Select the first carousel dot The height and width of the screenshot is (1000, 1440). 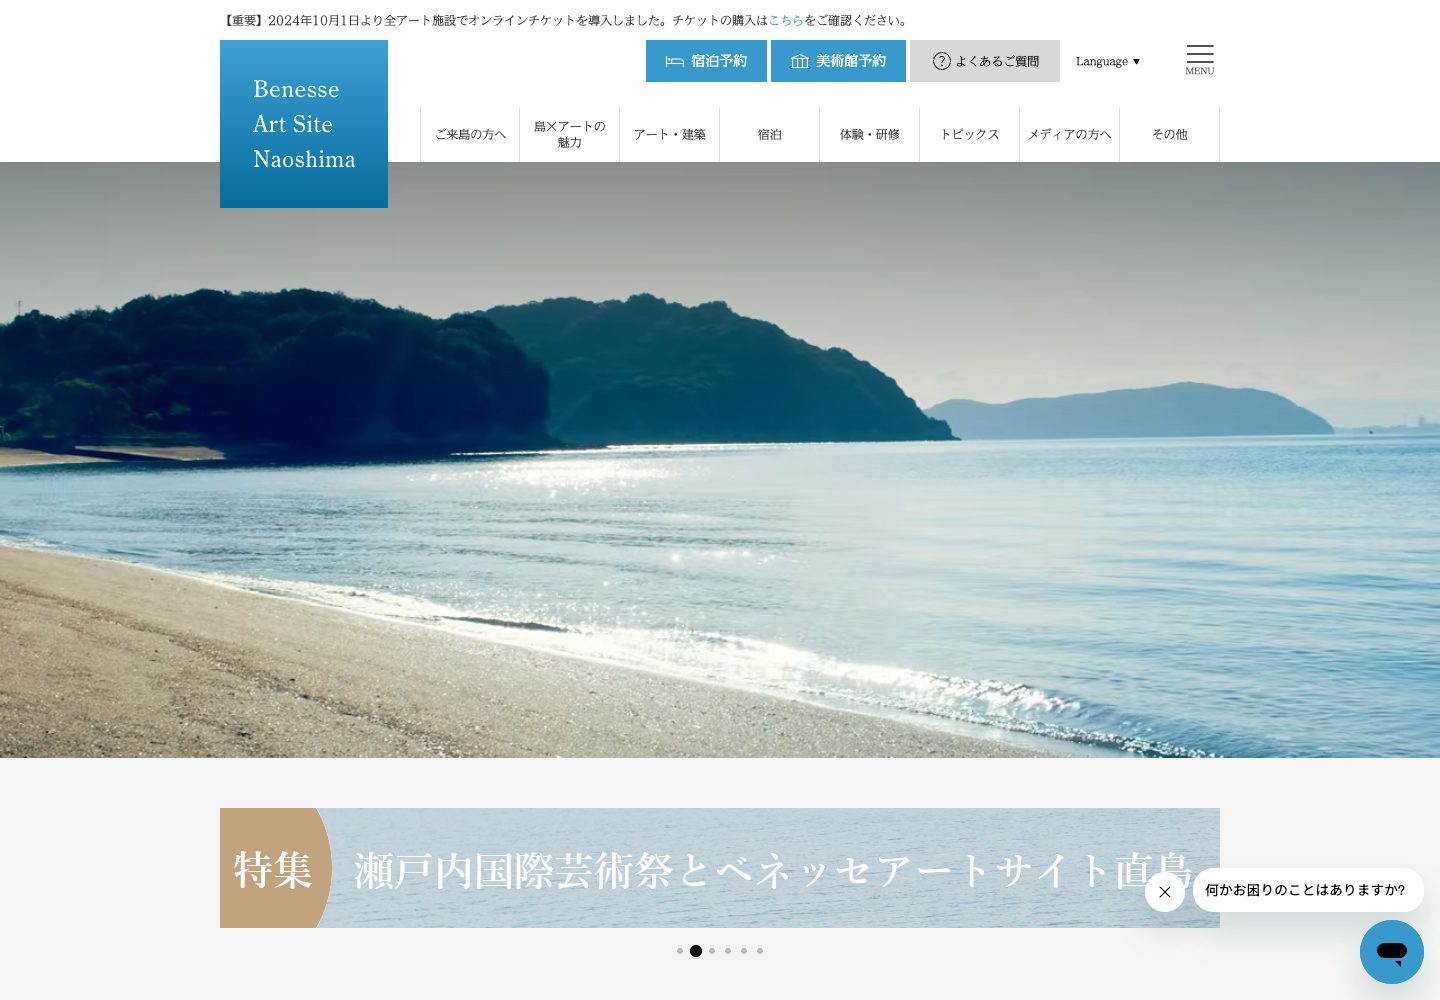pyautogui.click(x=680, y=951)
